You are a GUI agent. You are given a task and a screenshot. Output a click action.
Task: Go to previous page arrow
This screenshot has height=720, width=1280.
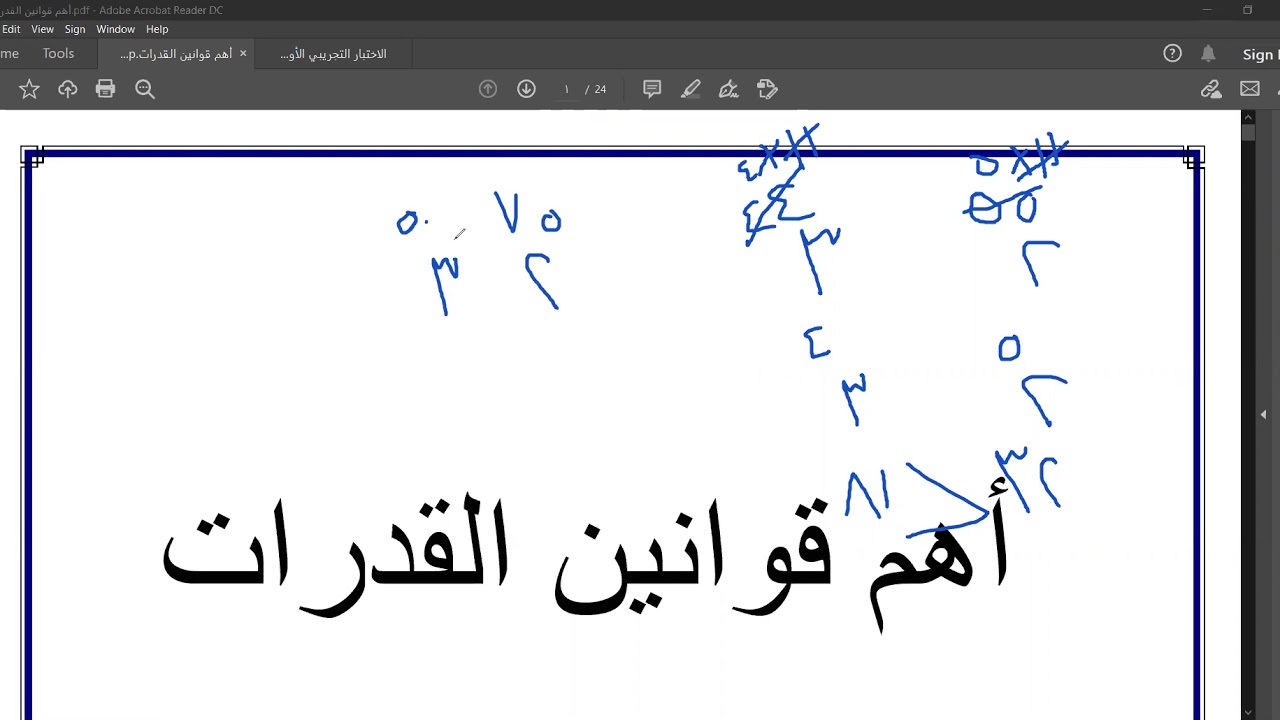[488, 89]
